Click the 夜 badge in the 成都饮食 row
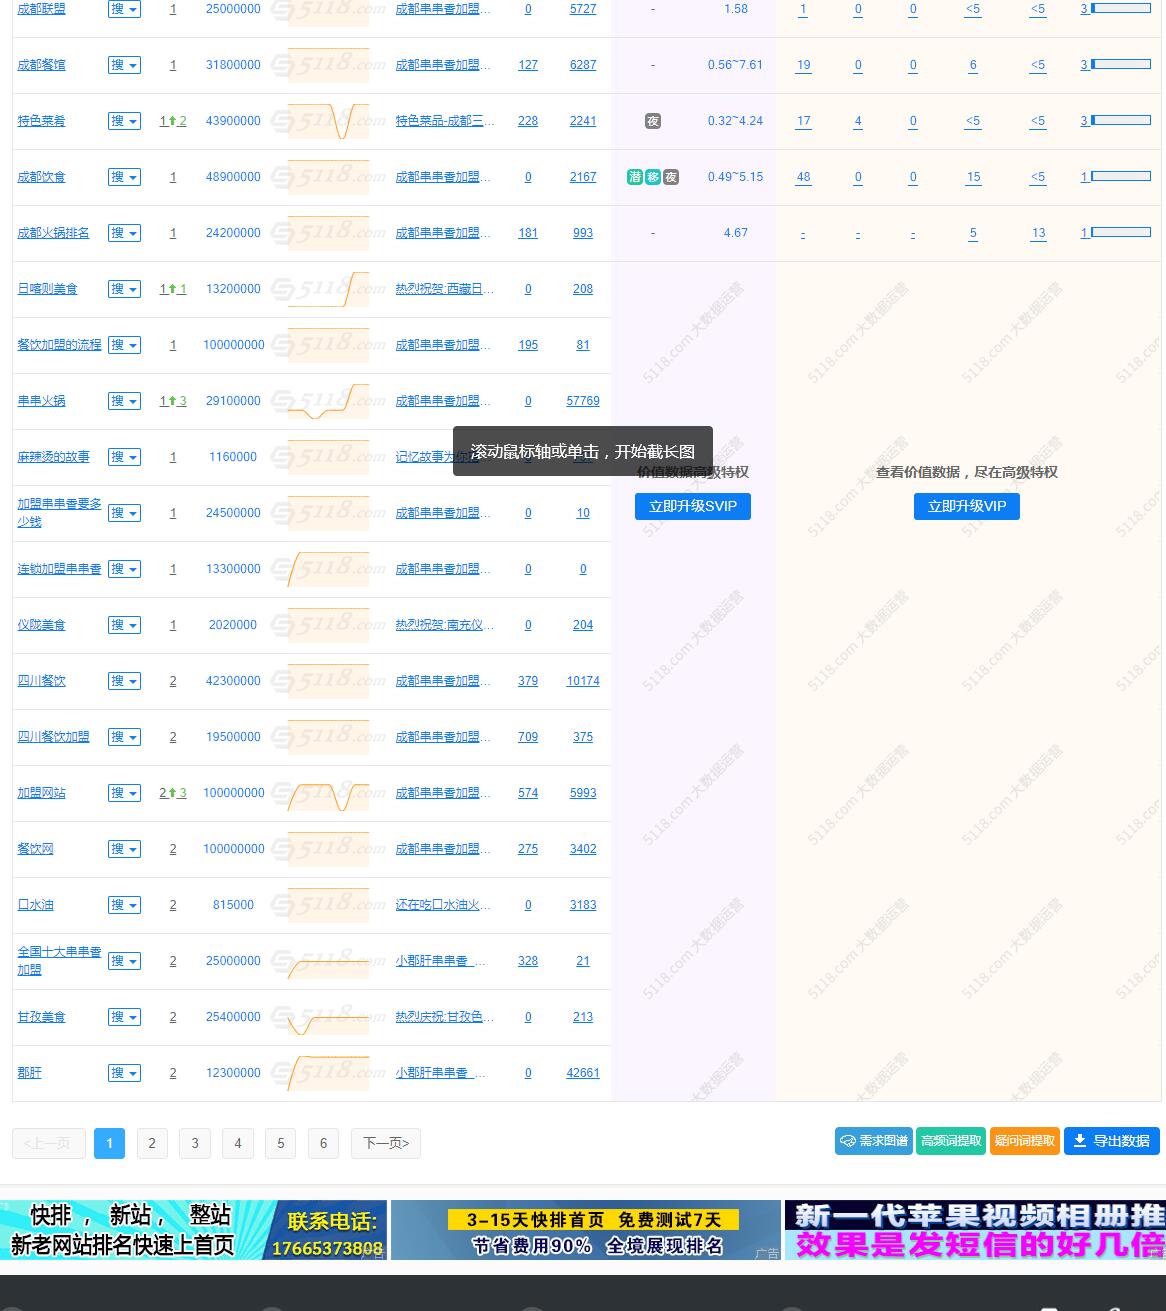1166x1311 pixels. [x=671, y=177]
